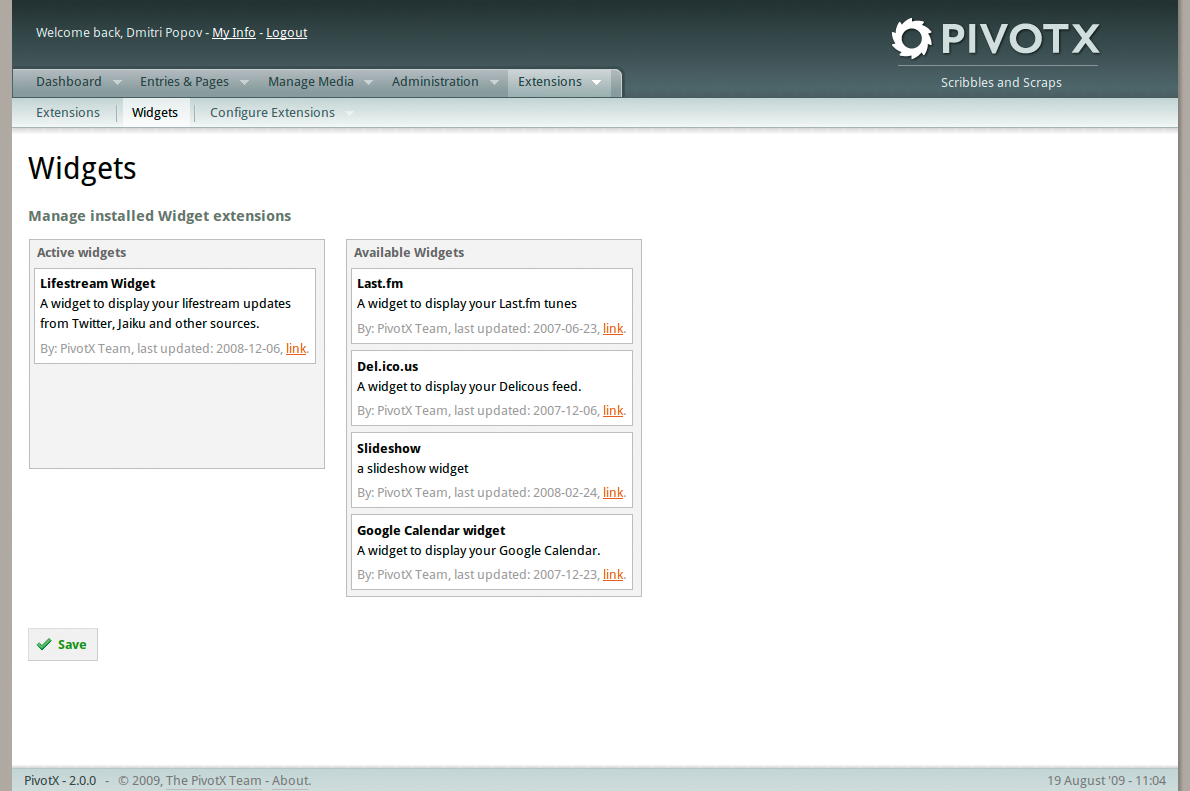
Task: Open the Configure Extensions sub-tab
Action: [x=272, y=112]
